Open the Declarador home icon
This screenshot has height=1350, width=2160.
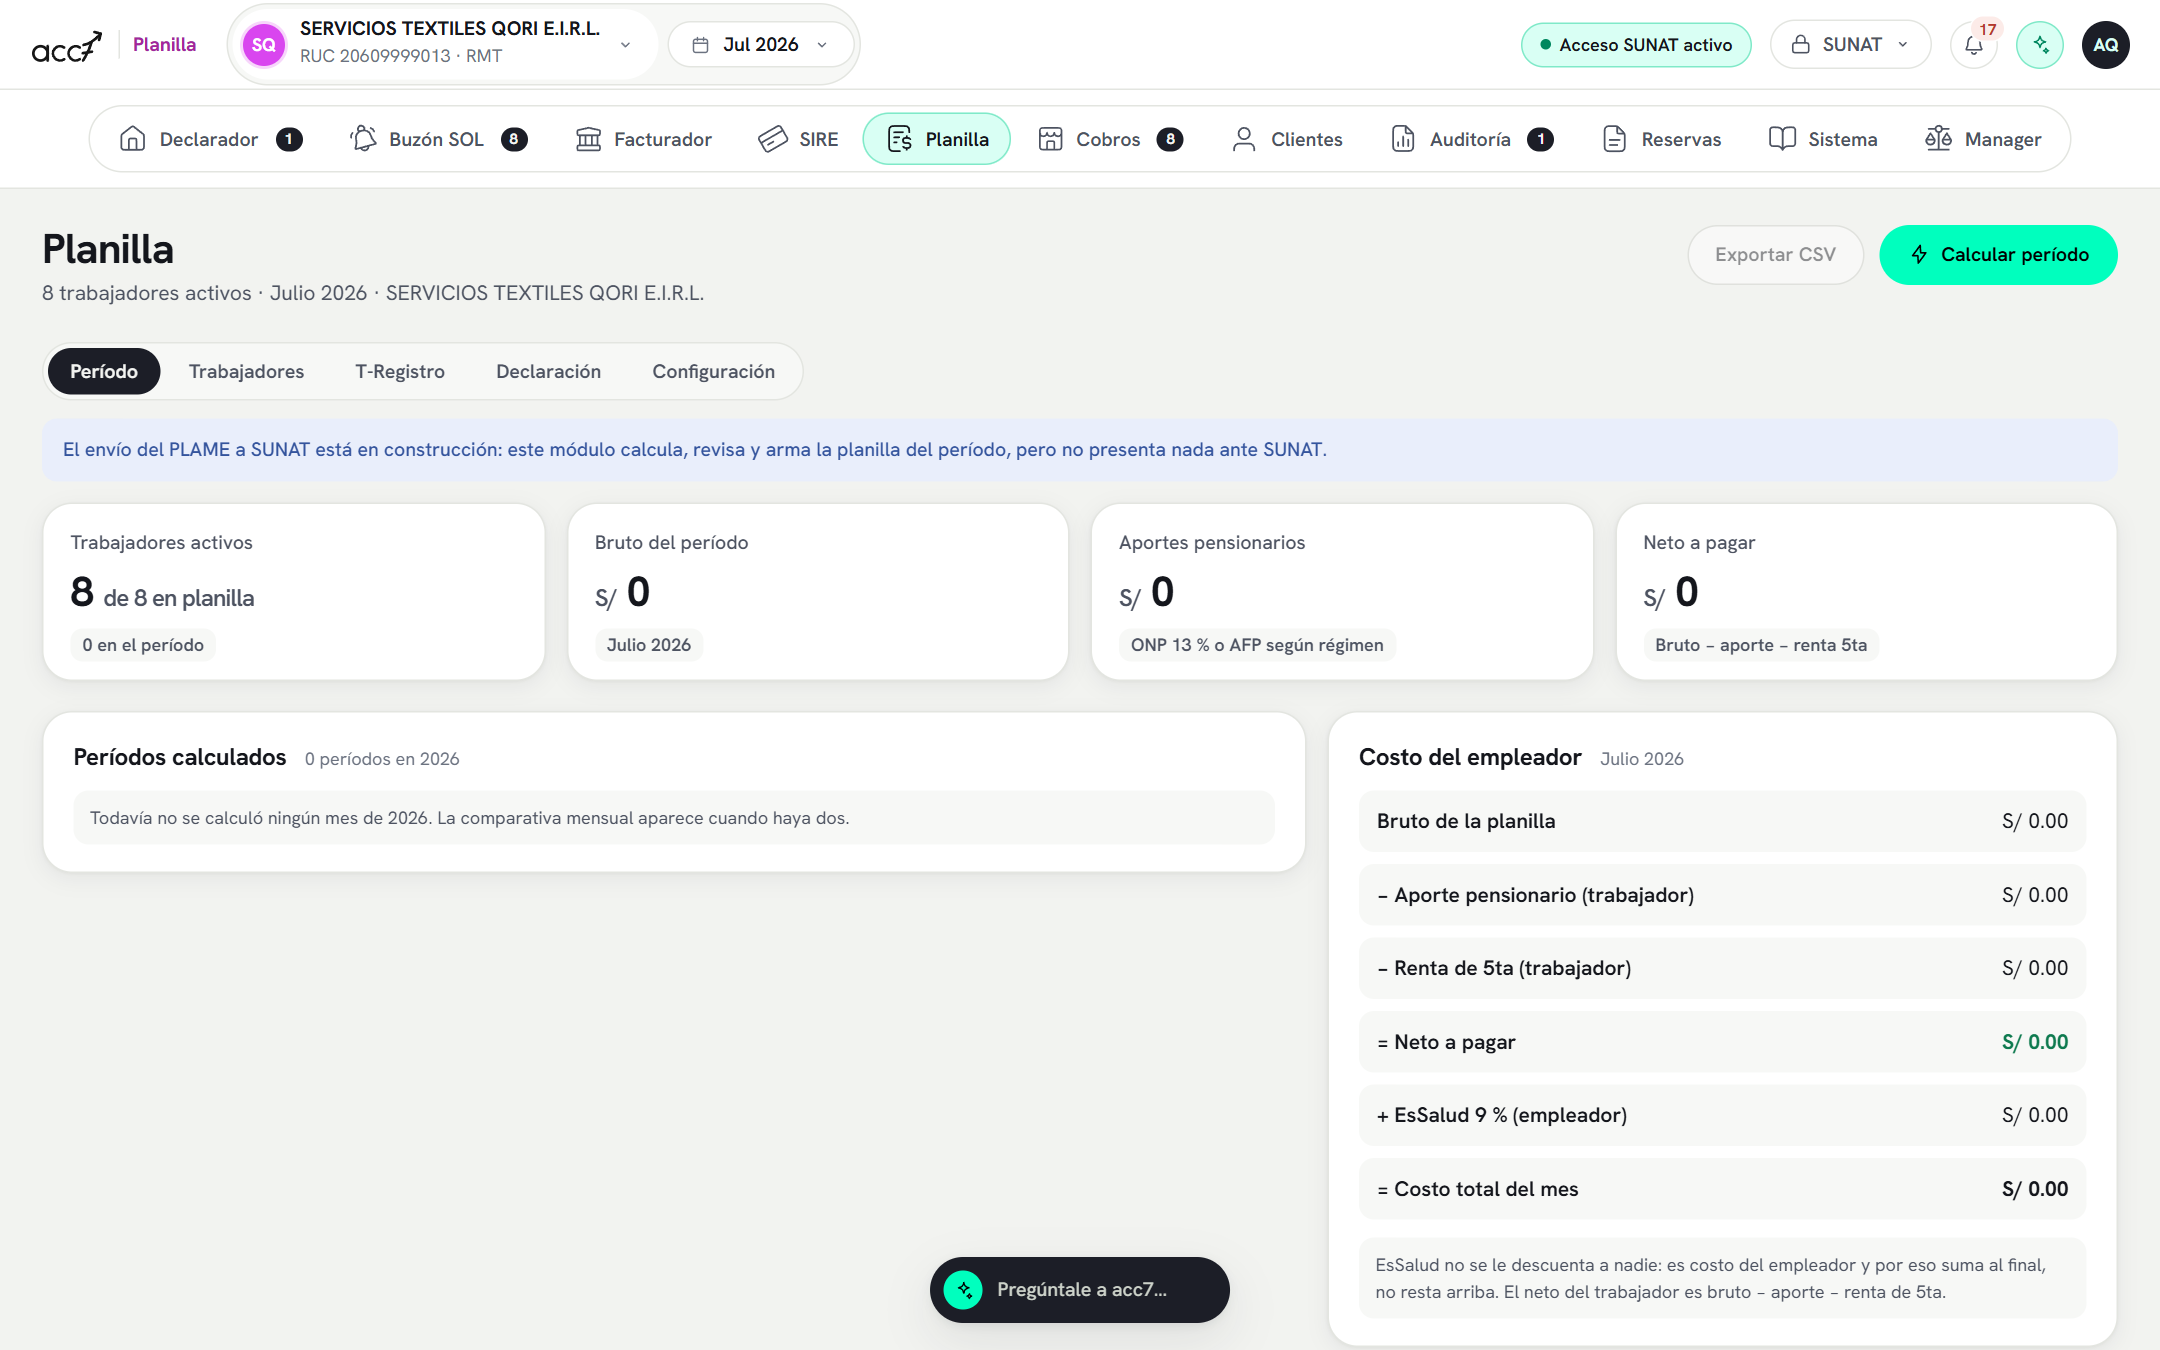(x=133, y=139)
